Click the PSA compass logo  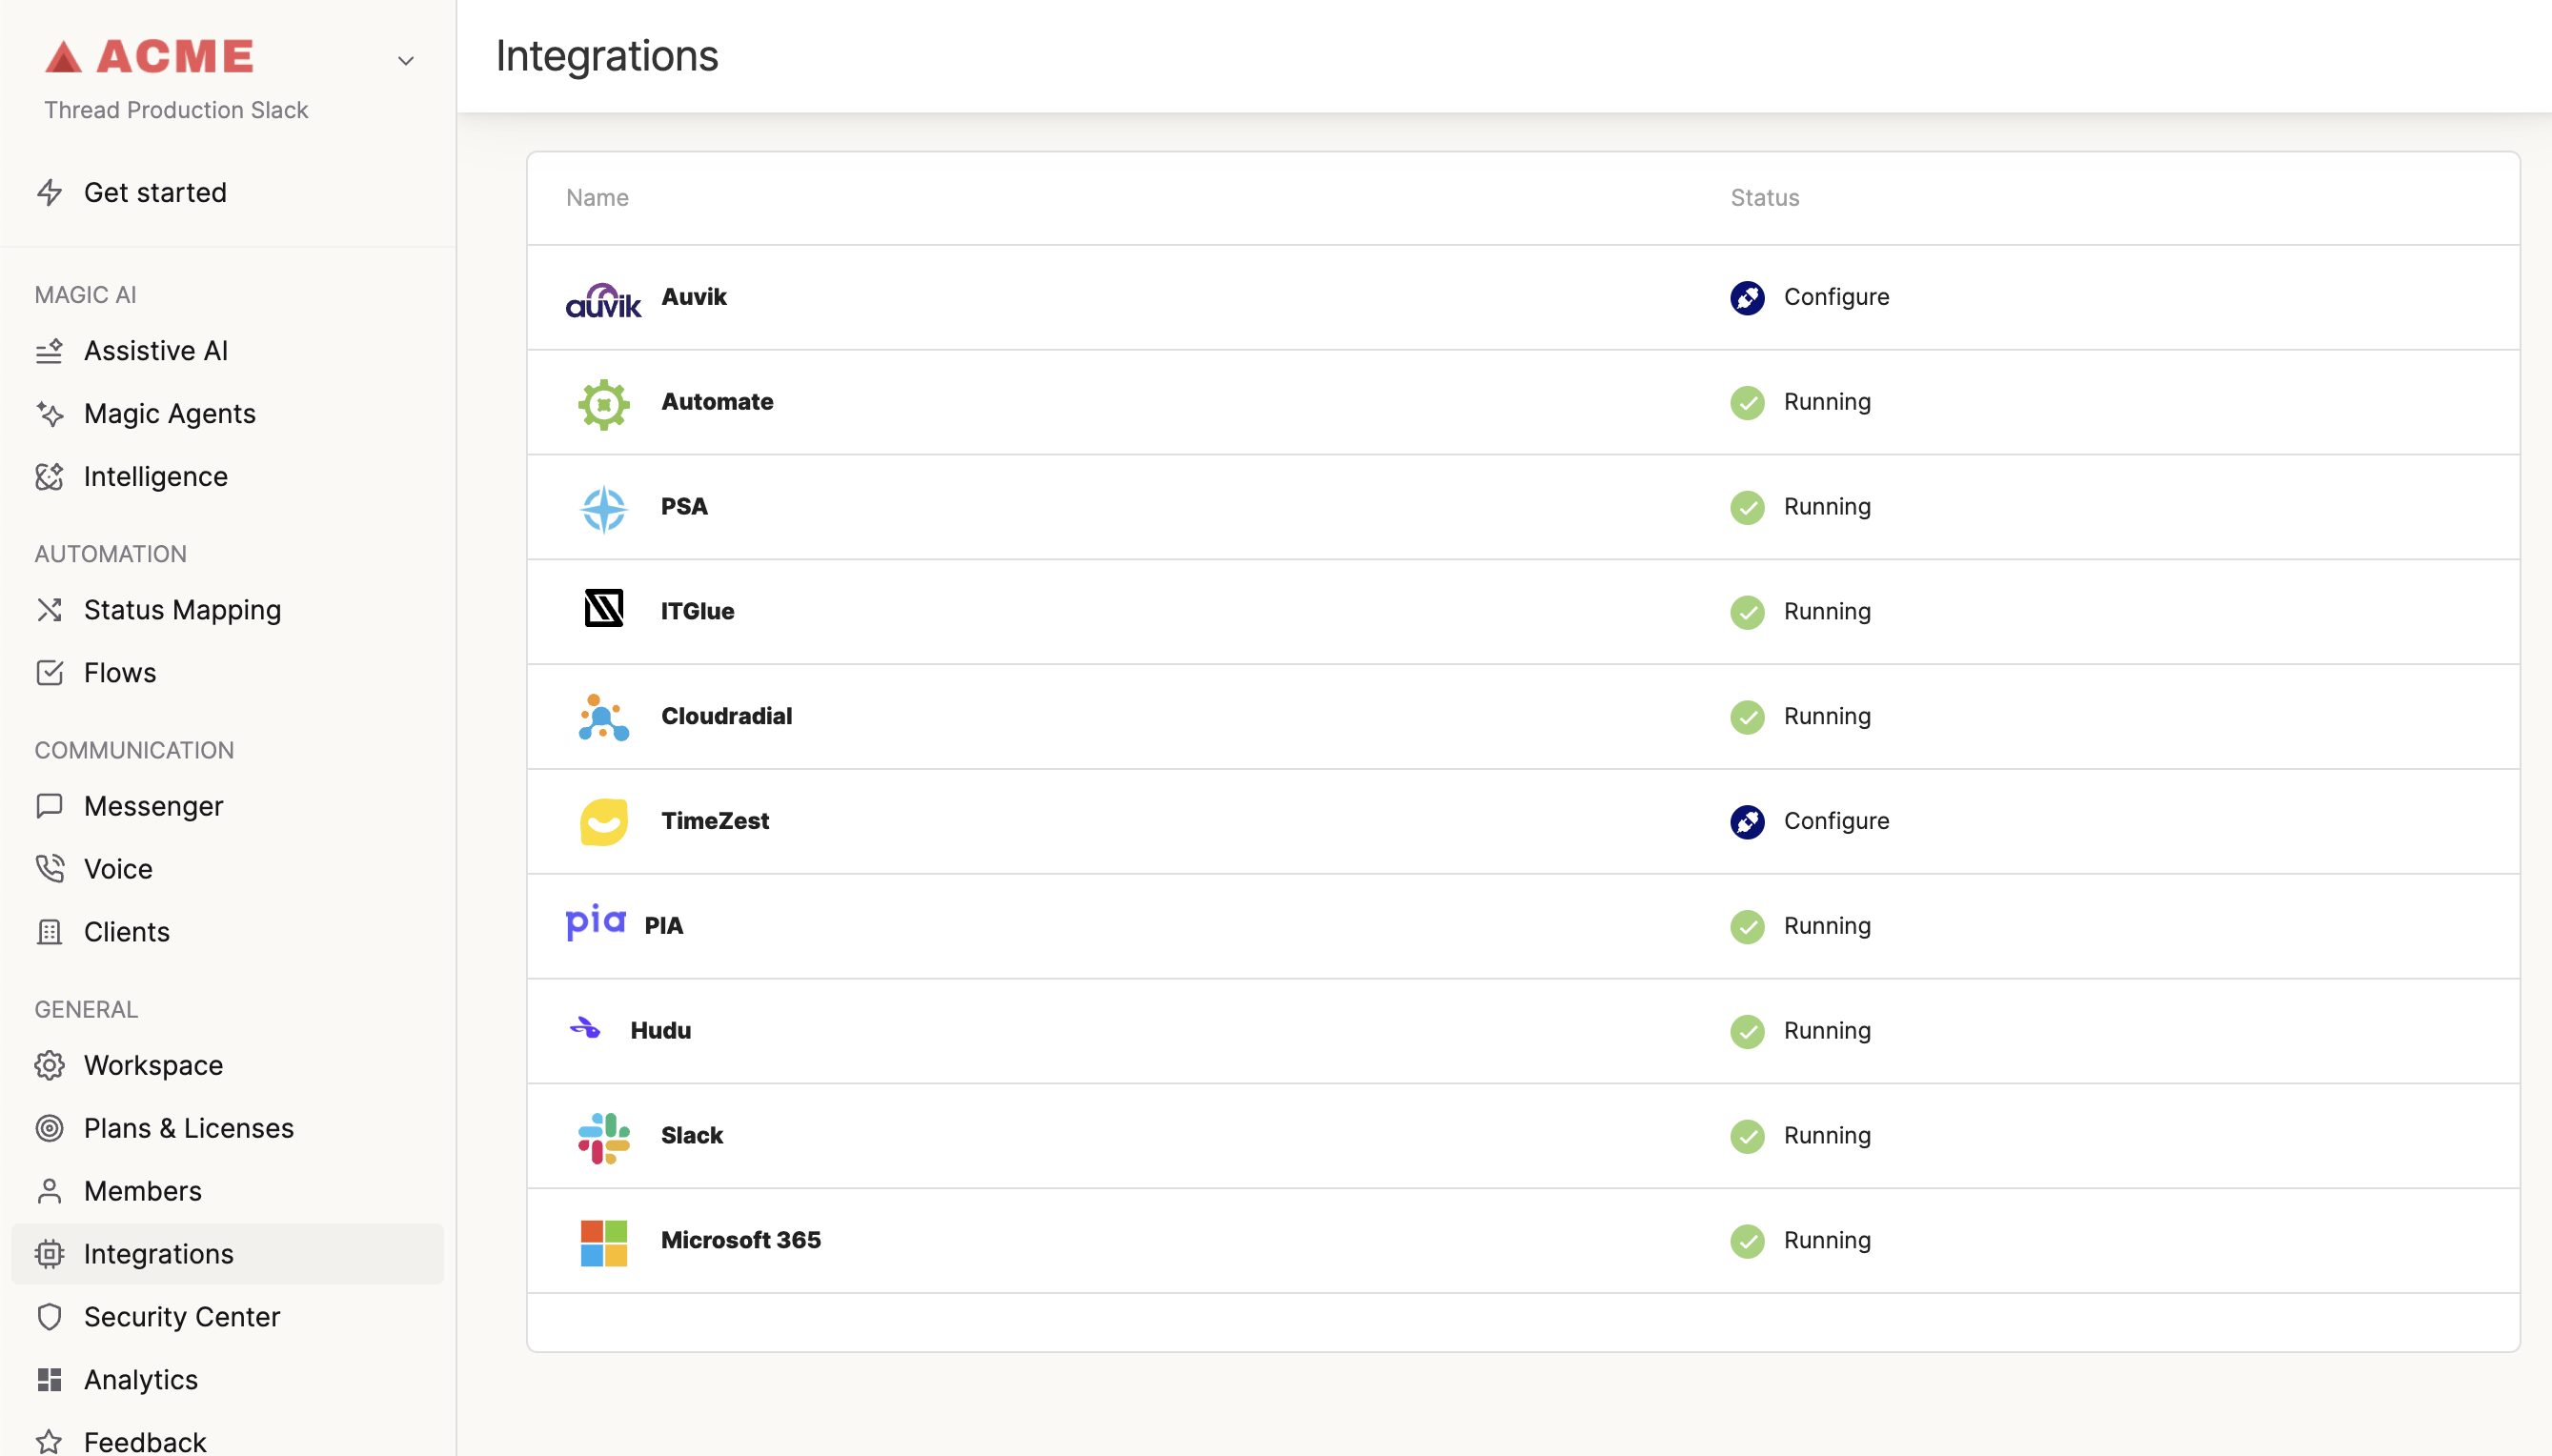[604, 509]
